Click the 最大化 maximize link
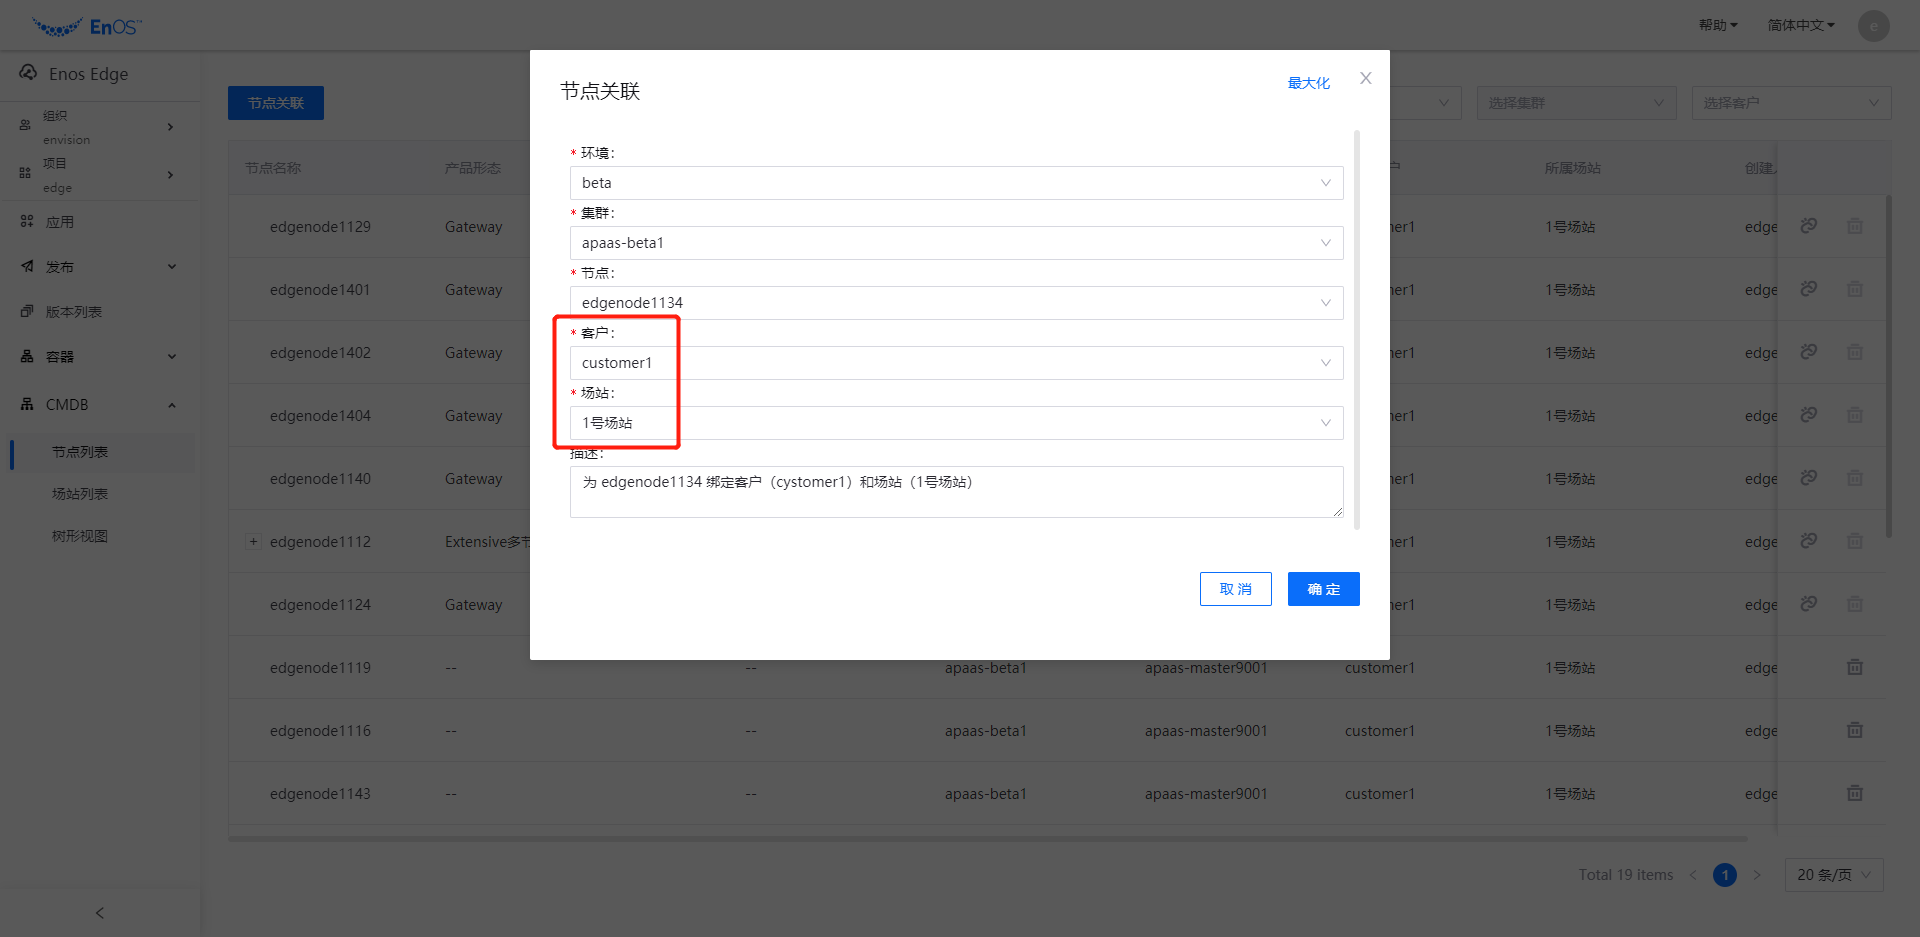This screenshot has width=1920, height=937. (1308, 84)
